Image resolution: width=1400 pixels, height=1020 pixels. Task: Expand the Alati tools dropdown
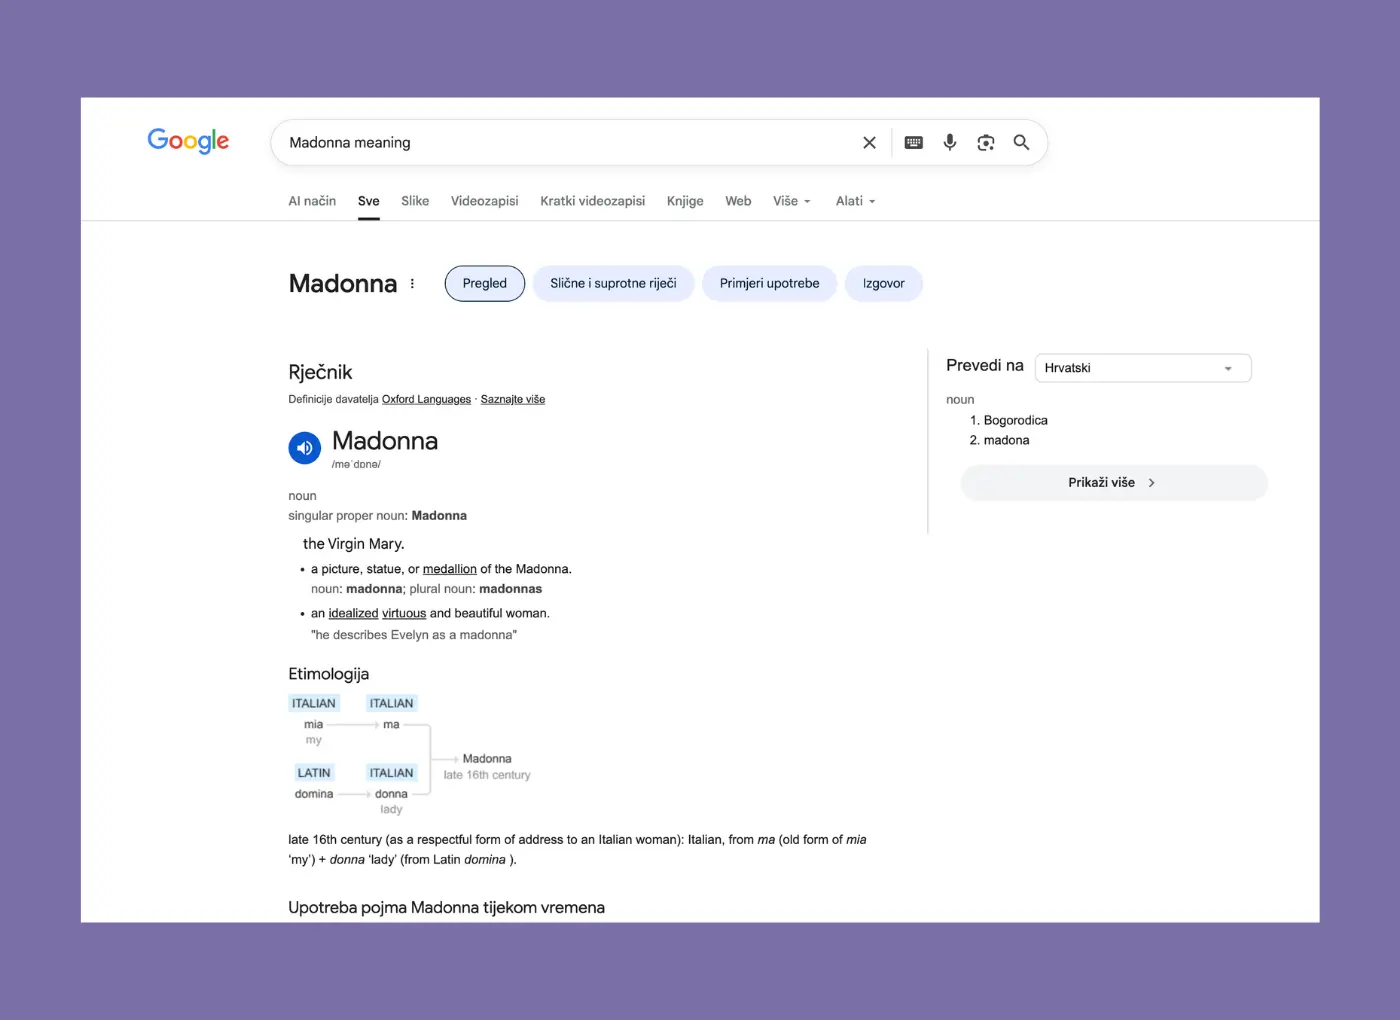[856, 201]
